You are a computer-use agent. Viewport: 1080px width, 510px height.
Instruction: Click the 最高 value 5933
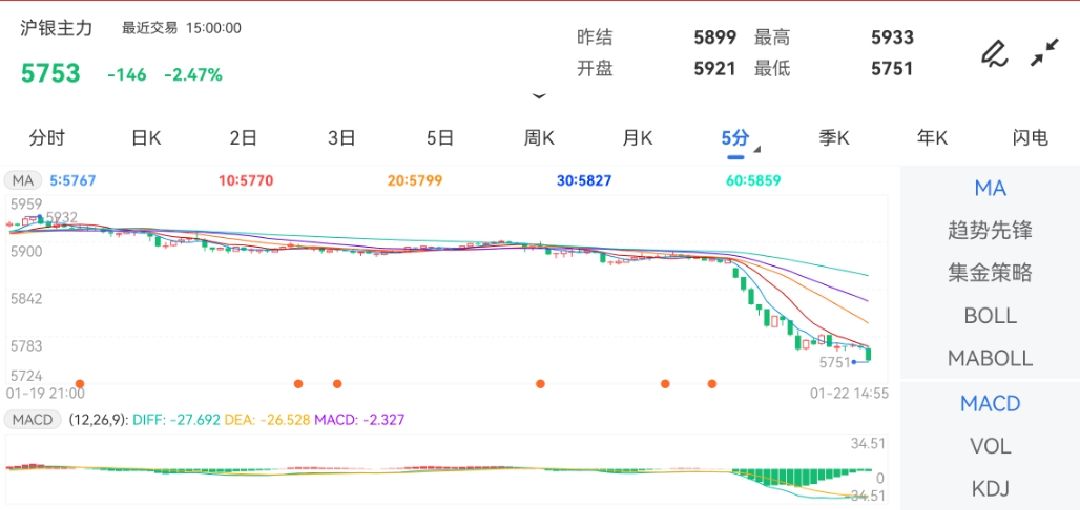tap(892, 37)
